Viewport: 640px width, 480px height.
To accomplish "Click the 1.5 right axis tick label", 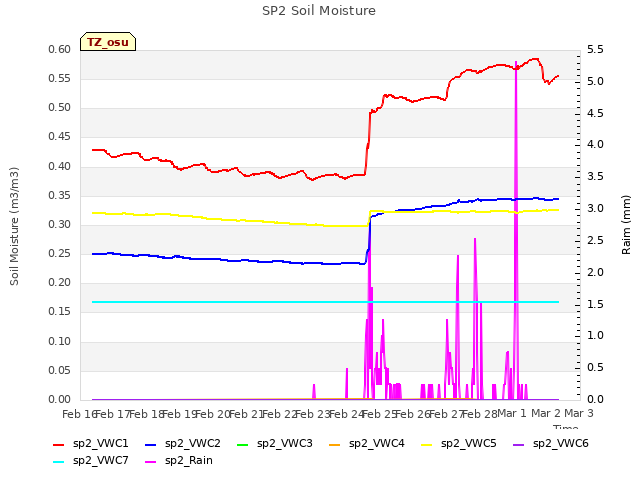I will (595, 304).
